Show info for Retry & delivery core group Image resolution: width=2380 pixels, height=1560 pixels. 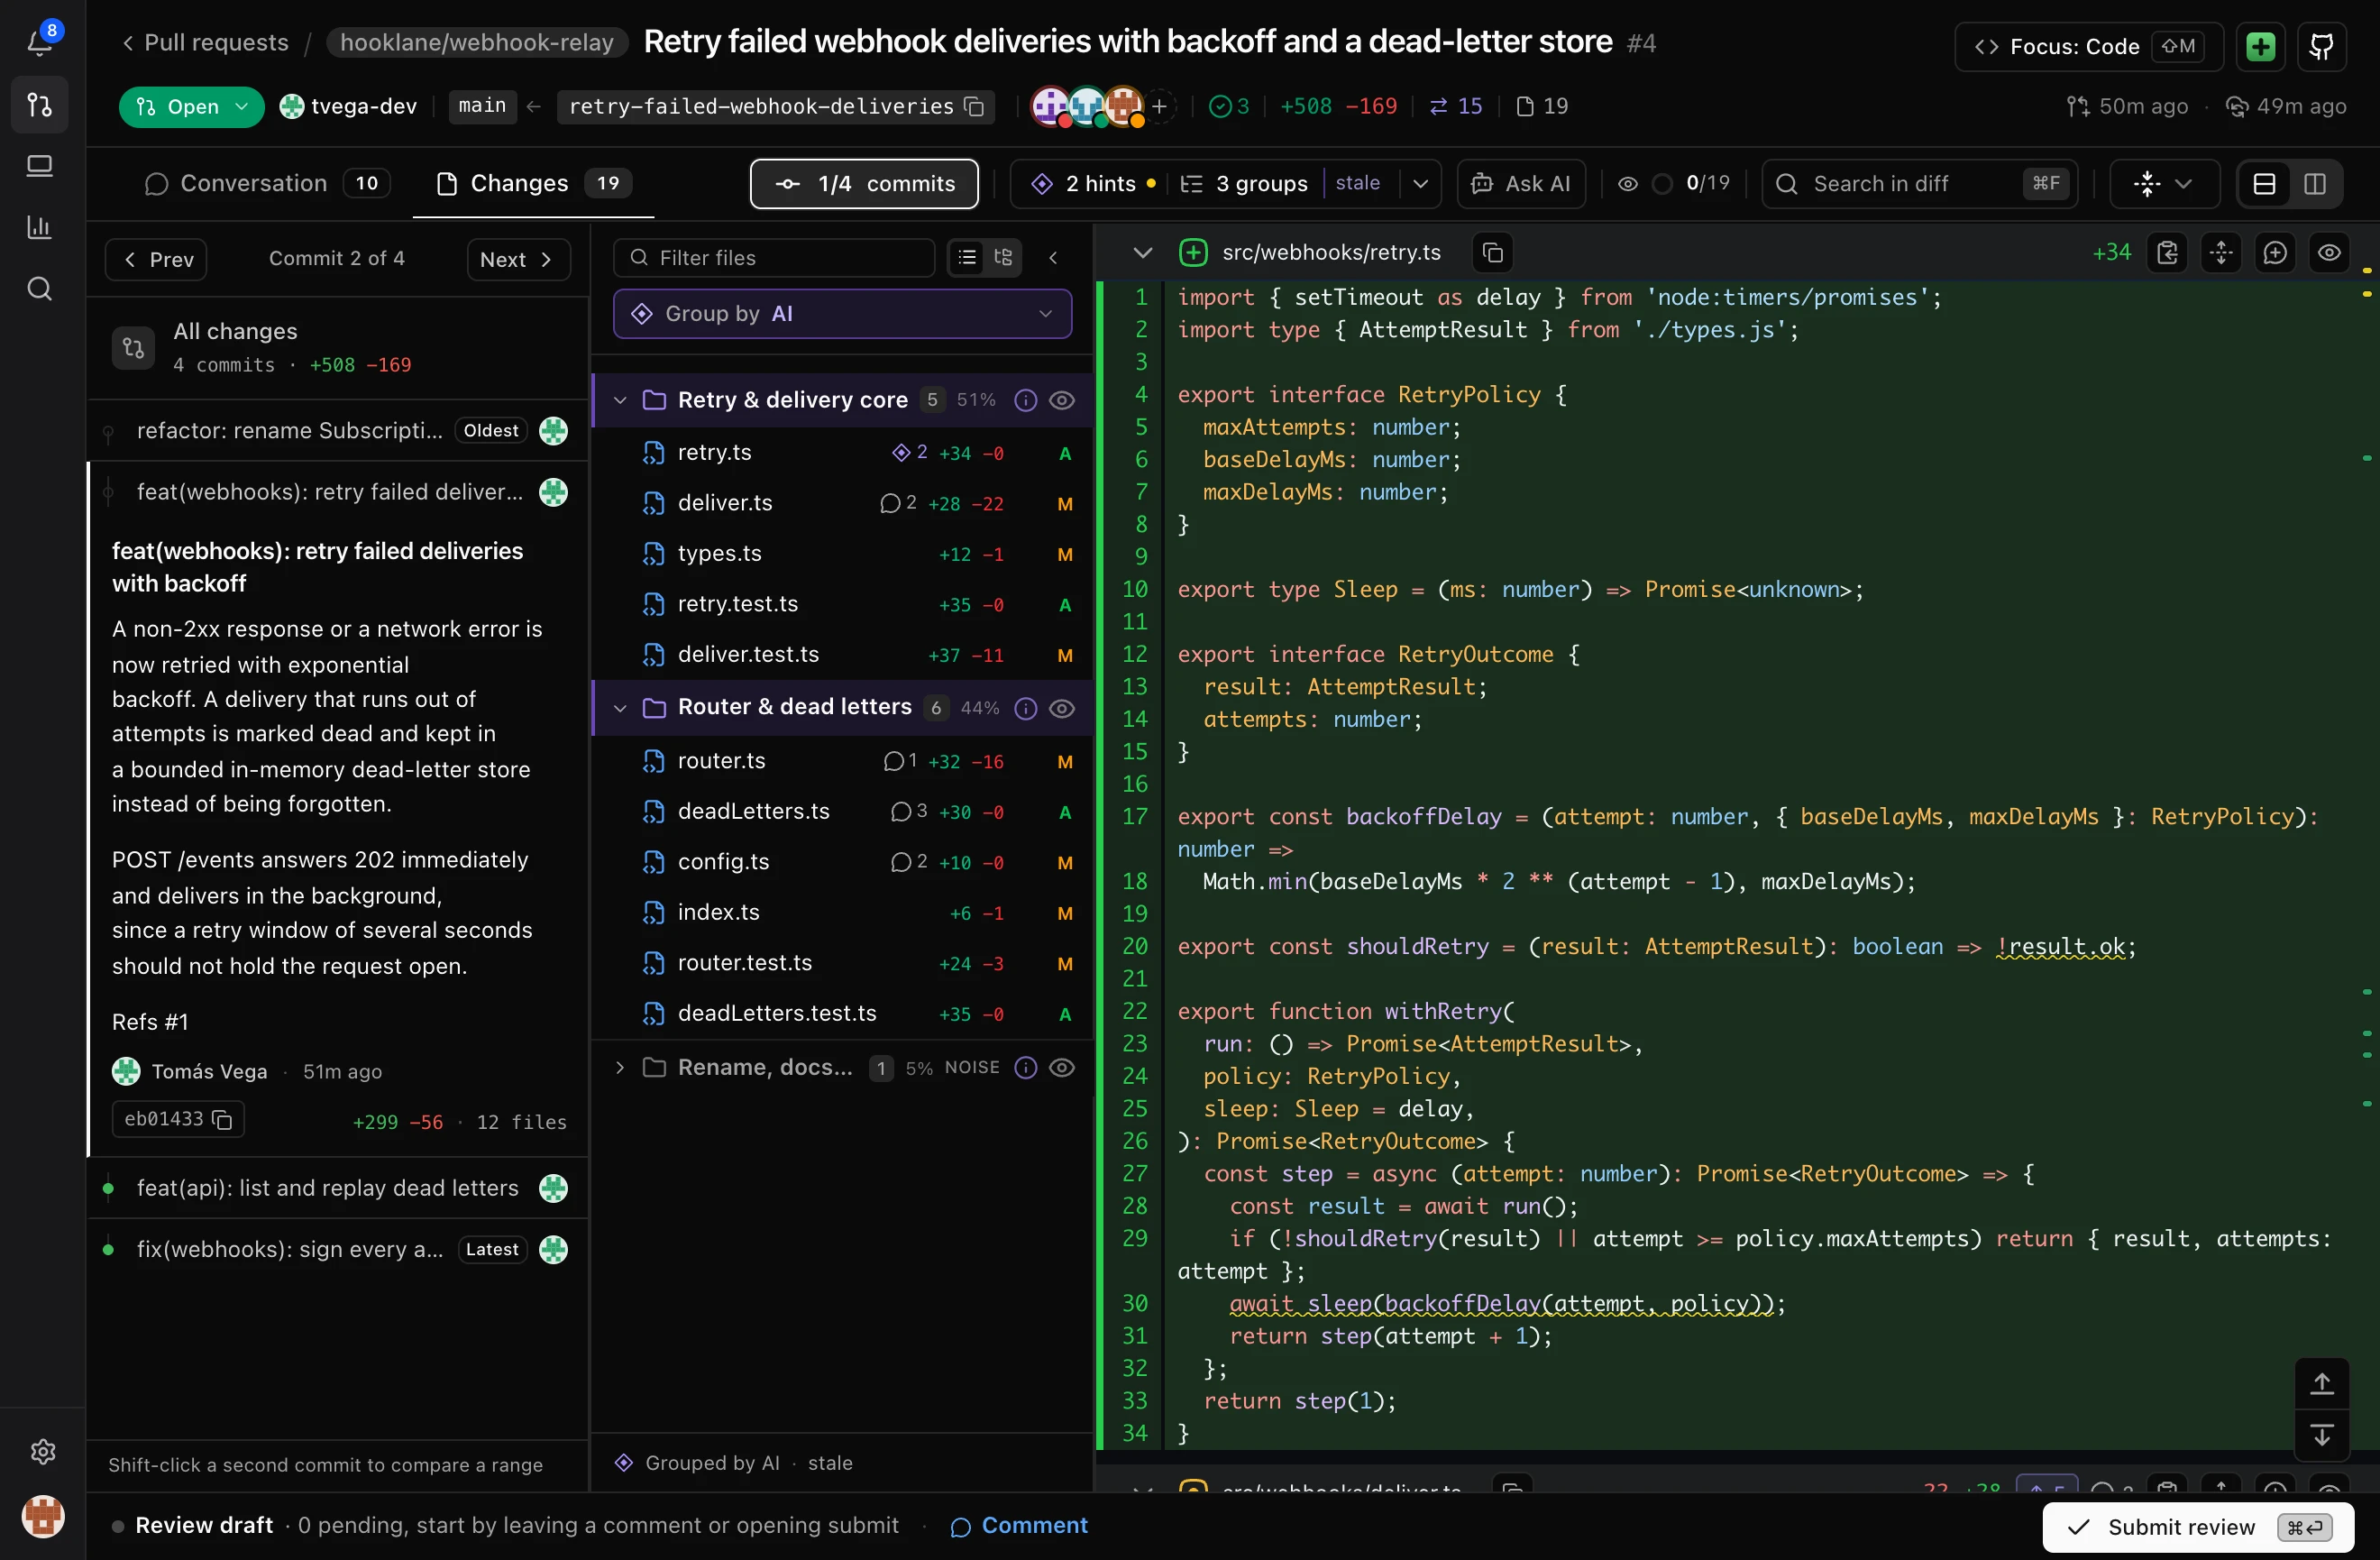coord(1025,400)
